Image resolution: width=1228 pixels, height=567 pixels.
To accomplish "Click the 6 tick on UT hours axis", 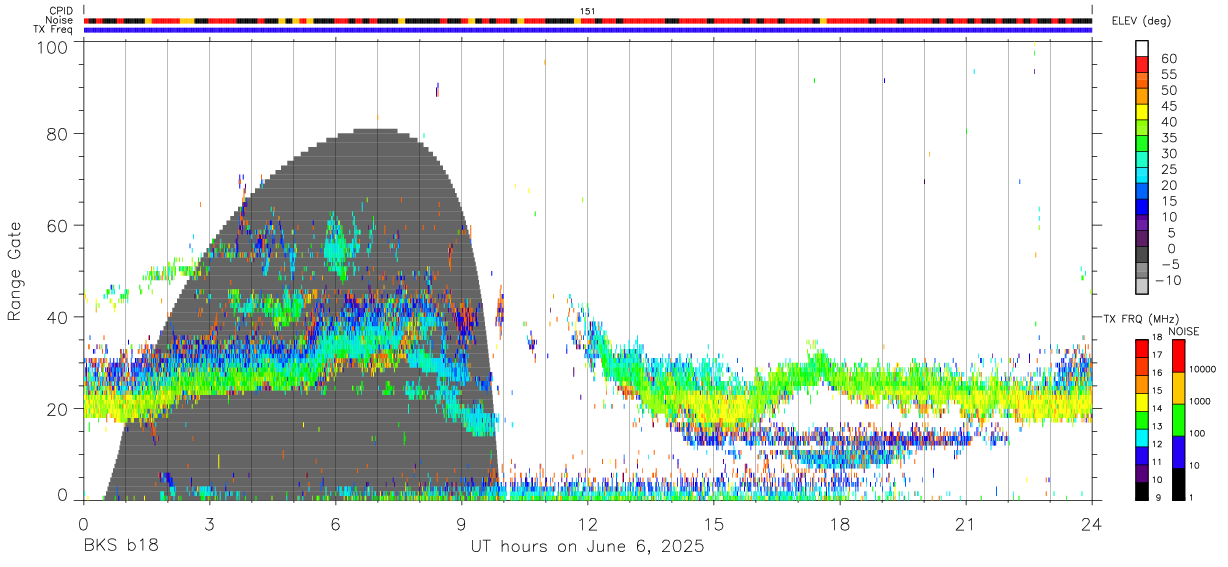I will point(335,524).
